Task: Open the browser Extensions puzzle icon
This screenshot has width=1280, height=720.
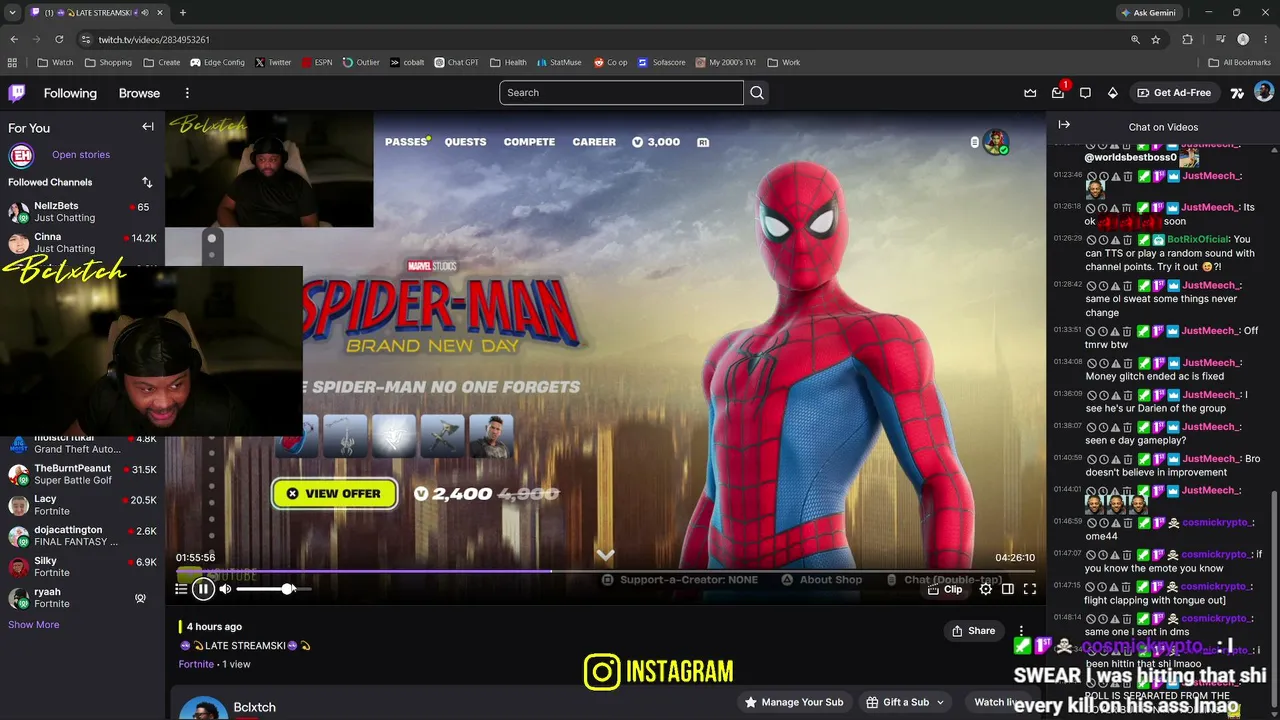Action: click(x=1188, y=39)
